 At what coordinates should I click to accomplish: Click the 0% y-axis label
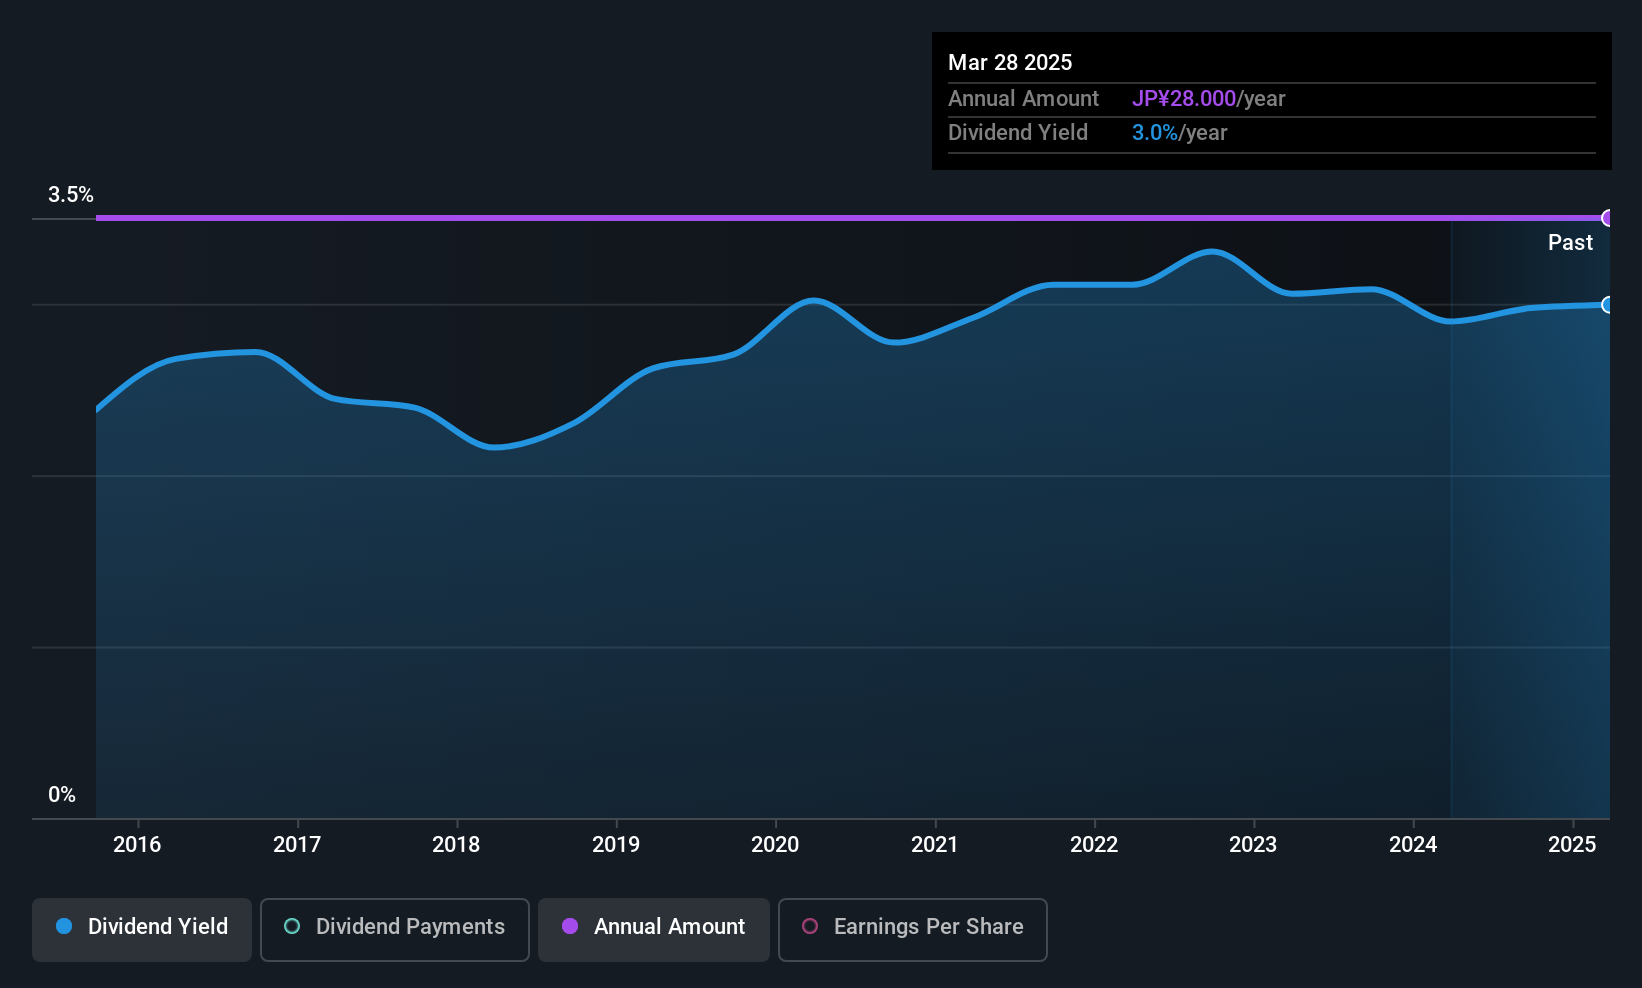61,794
